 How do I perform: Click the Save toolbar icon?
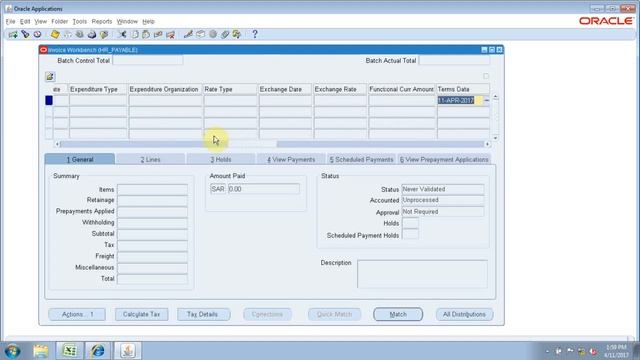point(55,35)
